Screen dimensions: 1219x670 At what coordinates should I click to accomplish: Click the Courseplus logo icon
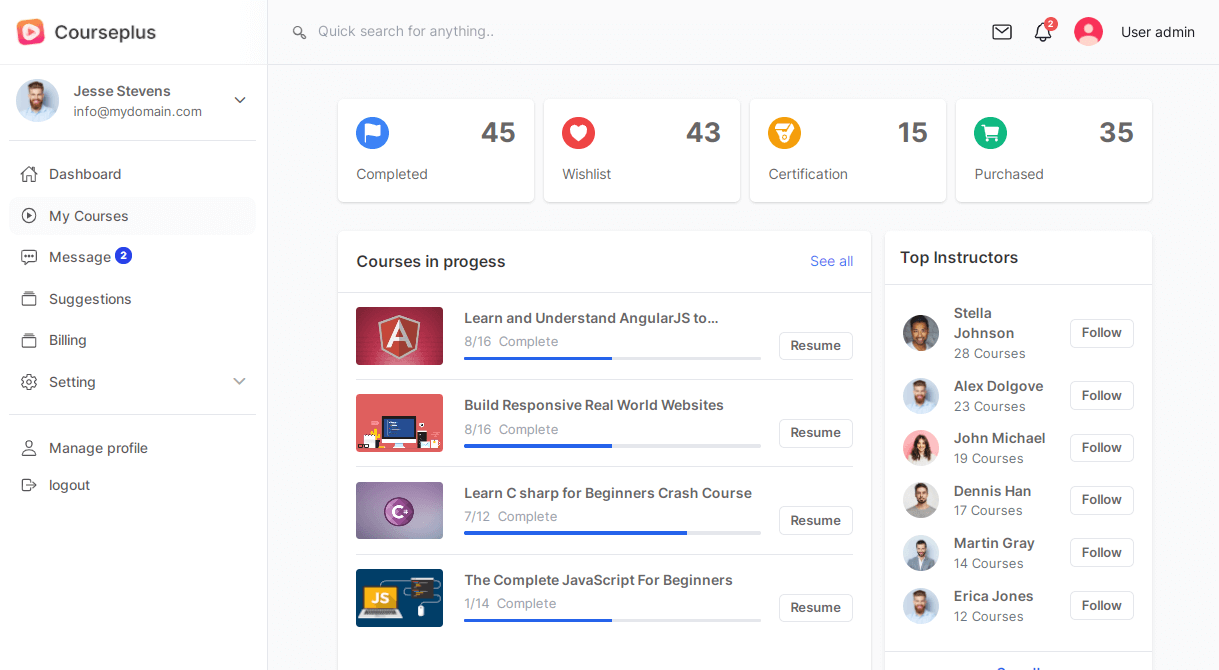coord(31,32)
